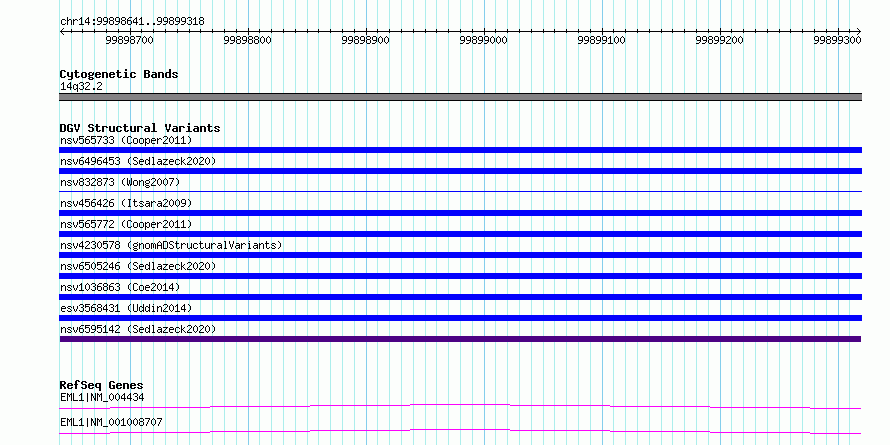The image size is (890, 445).
Task: Click the 99898800 ruler position label
Action: (x=247, y=40)
